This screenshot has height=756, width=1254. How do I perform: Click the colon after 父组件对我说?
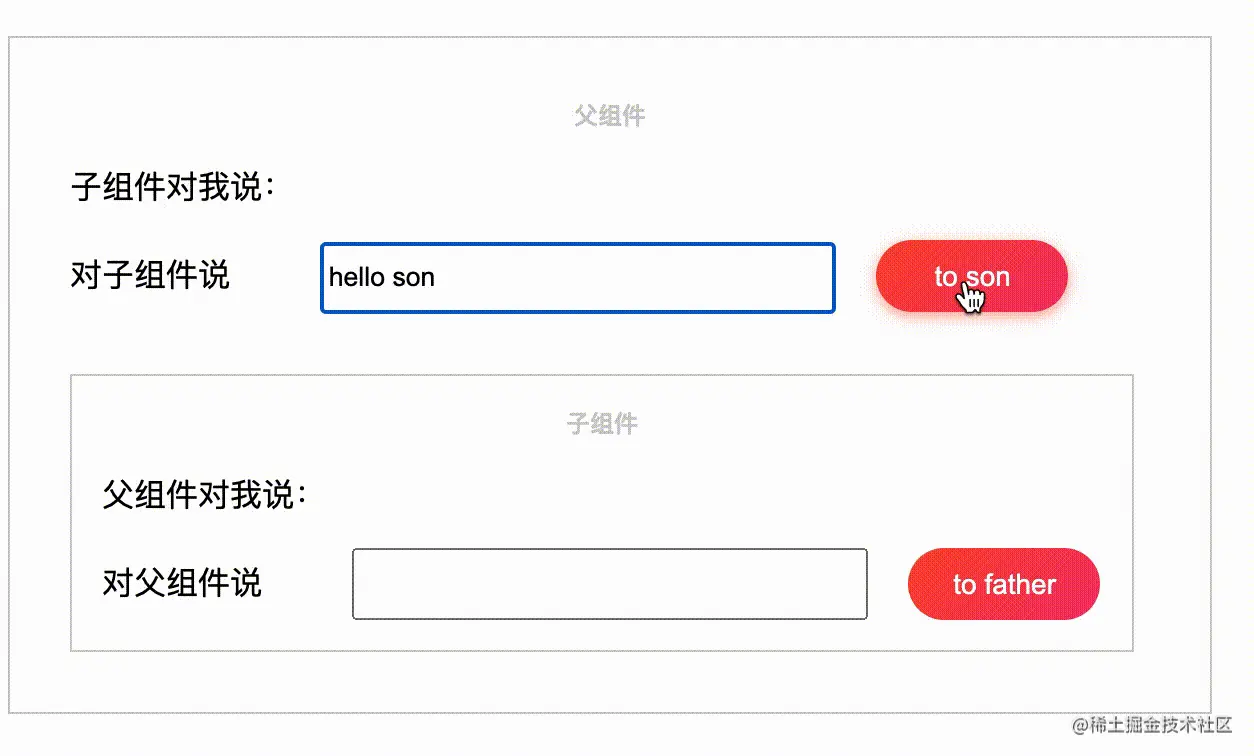coord(301,496)
